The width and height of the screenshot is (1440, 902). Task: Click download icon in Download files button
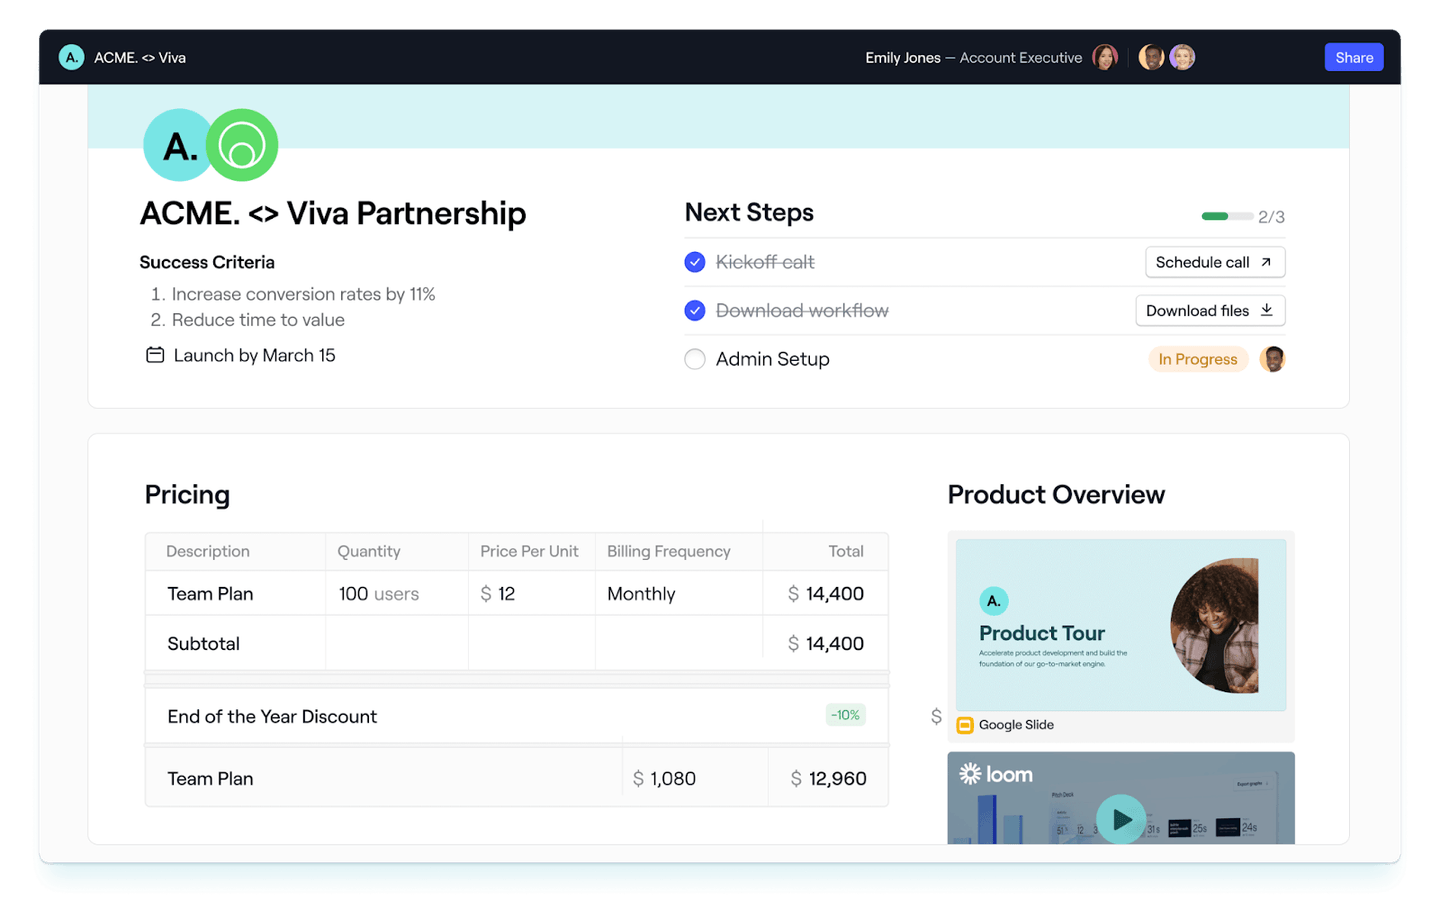(x=1266, y=310)
